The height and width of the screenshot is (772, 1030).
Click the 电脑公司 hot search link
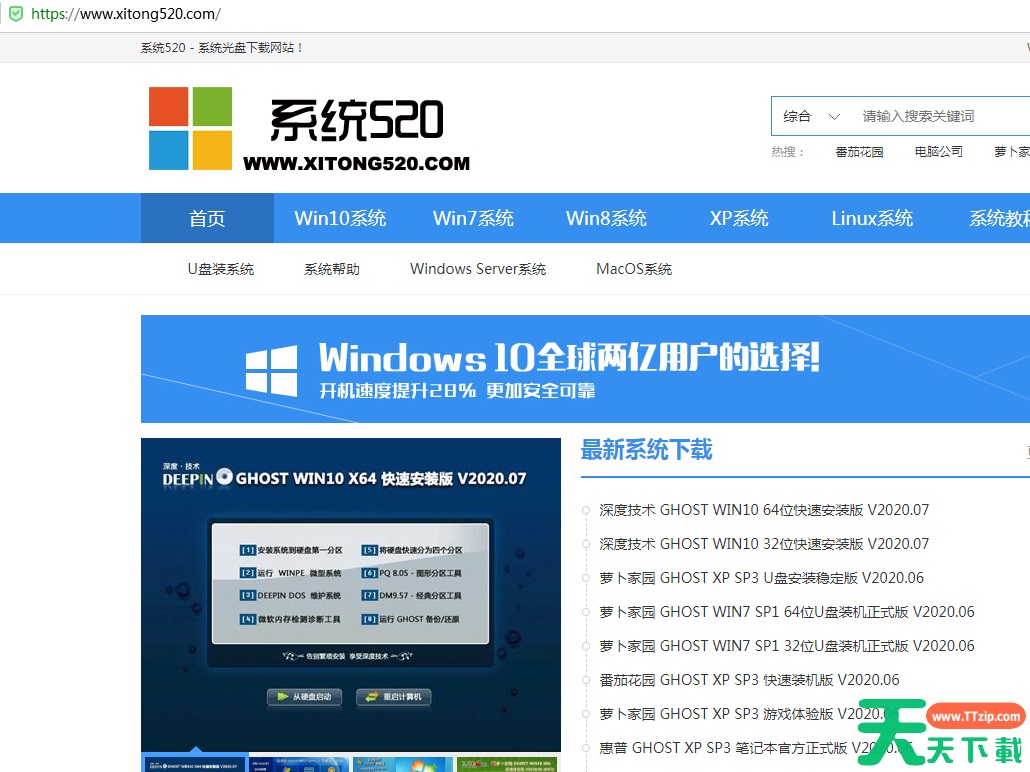(939, 152)
